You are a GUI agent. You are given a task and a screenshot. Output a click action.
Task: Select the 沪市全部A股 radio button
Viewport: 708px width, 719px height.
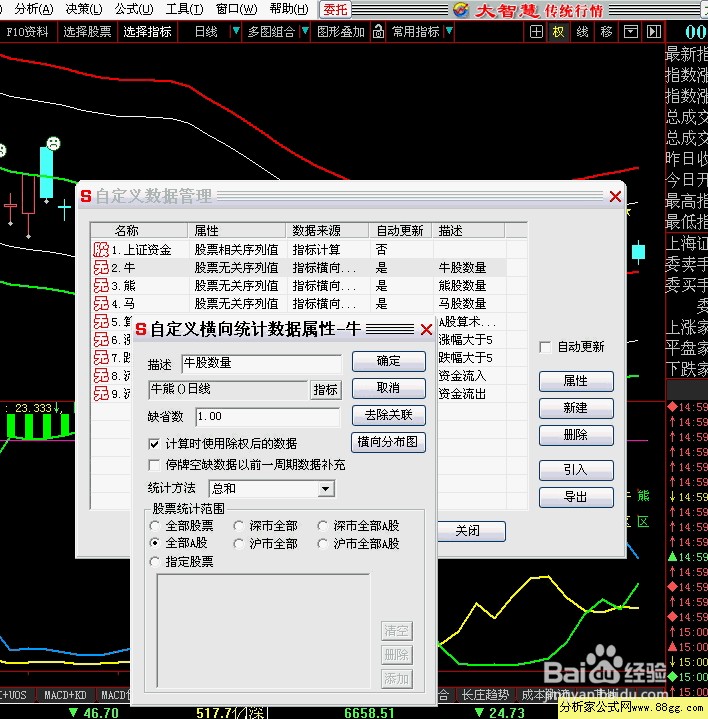(x=323, y=544)
